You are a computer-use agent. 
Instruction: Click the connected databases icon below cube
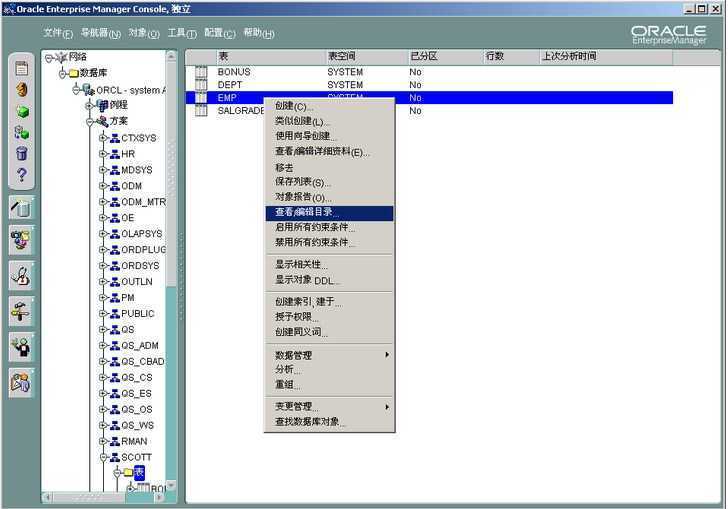point(21,133)
